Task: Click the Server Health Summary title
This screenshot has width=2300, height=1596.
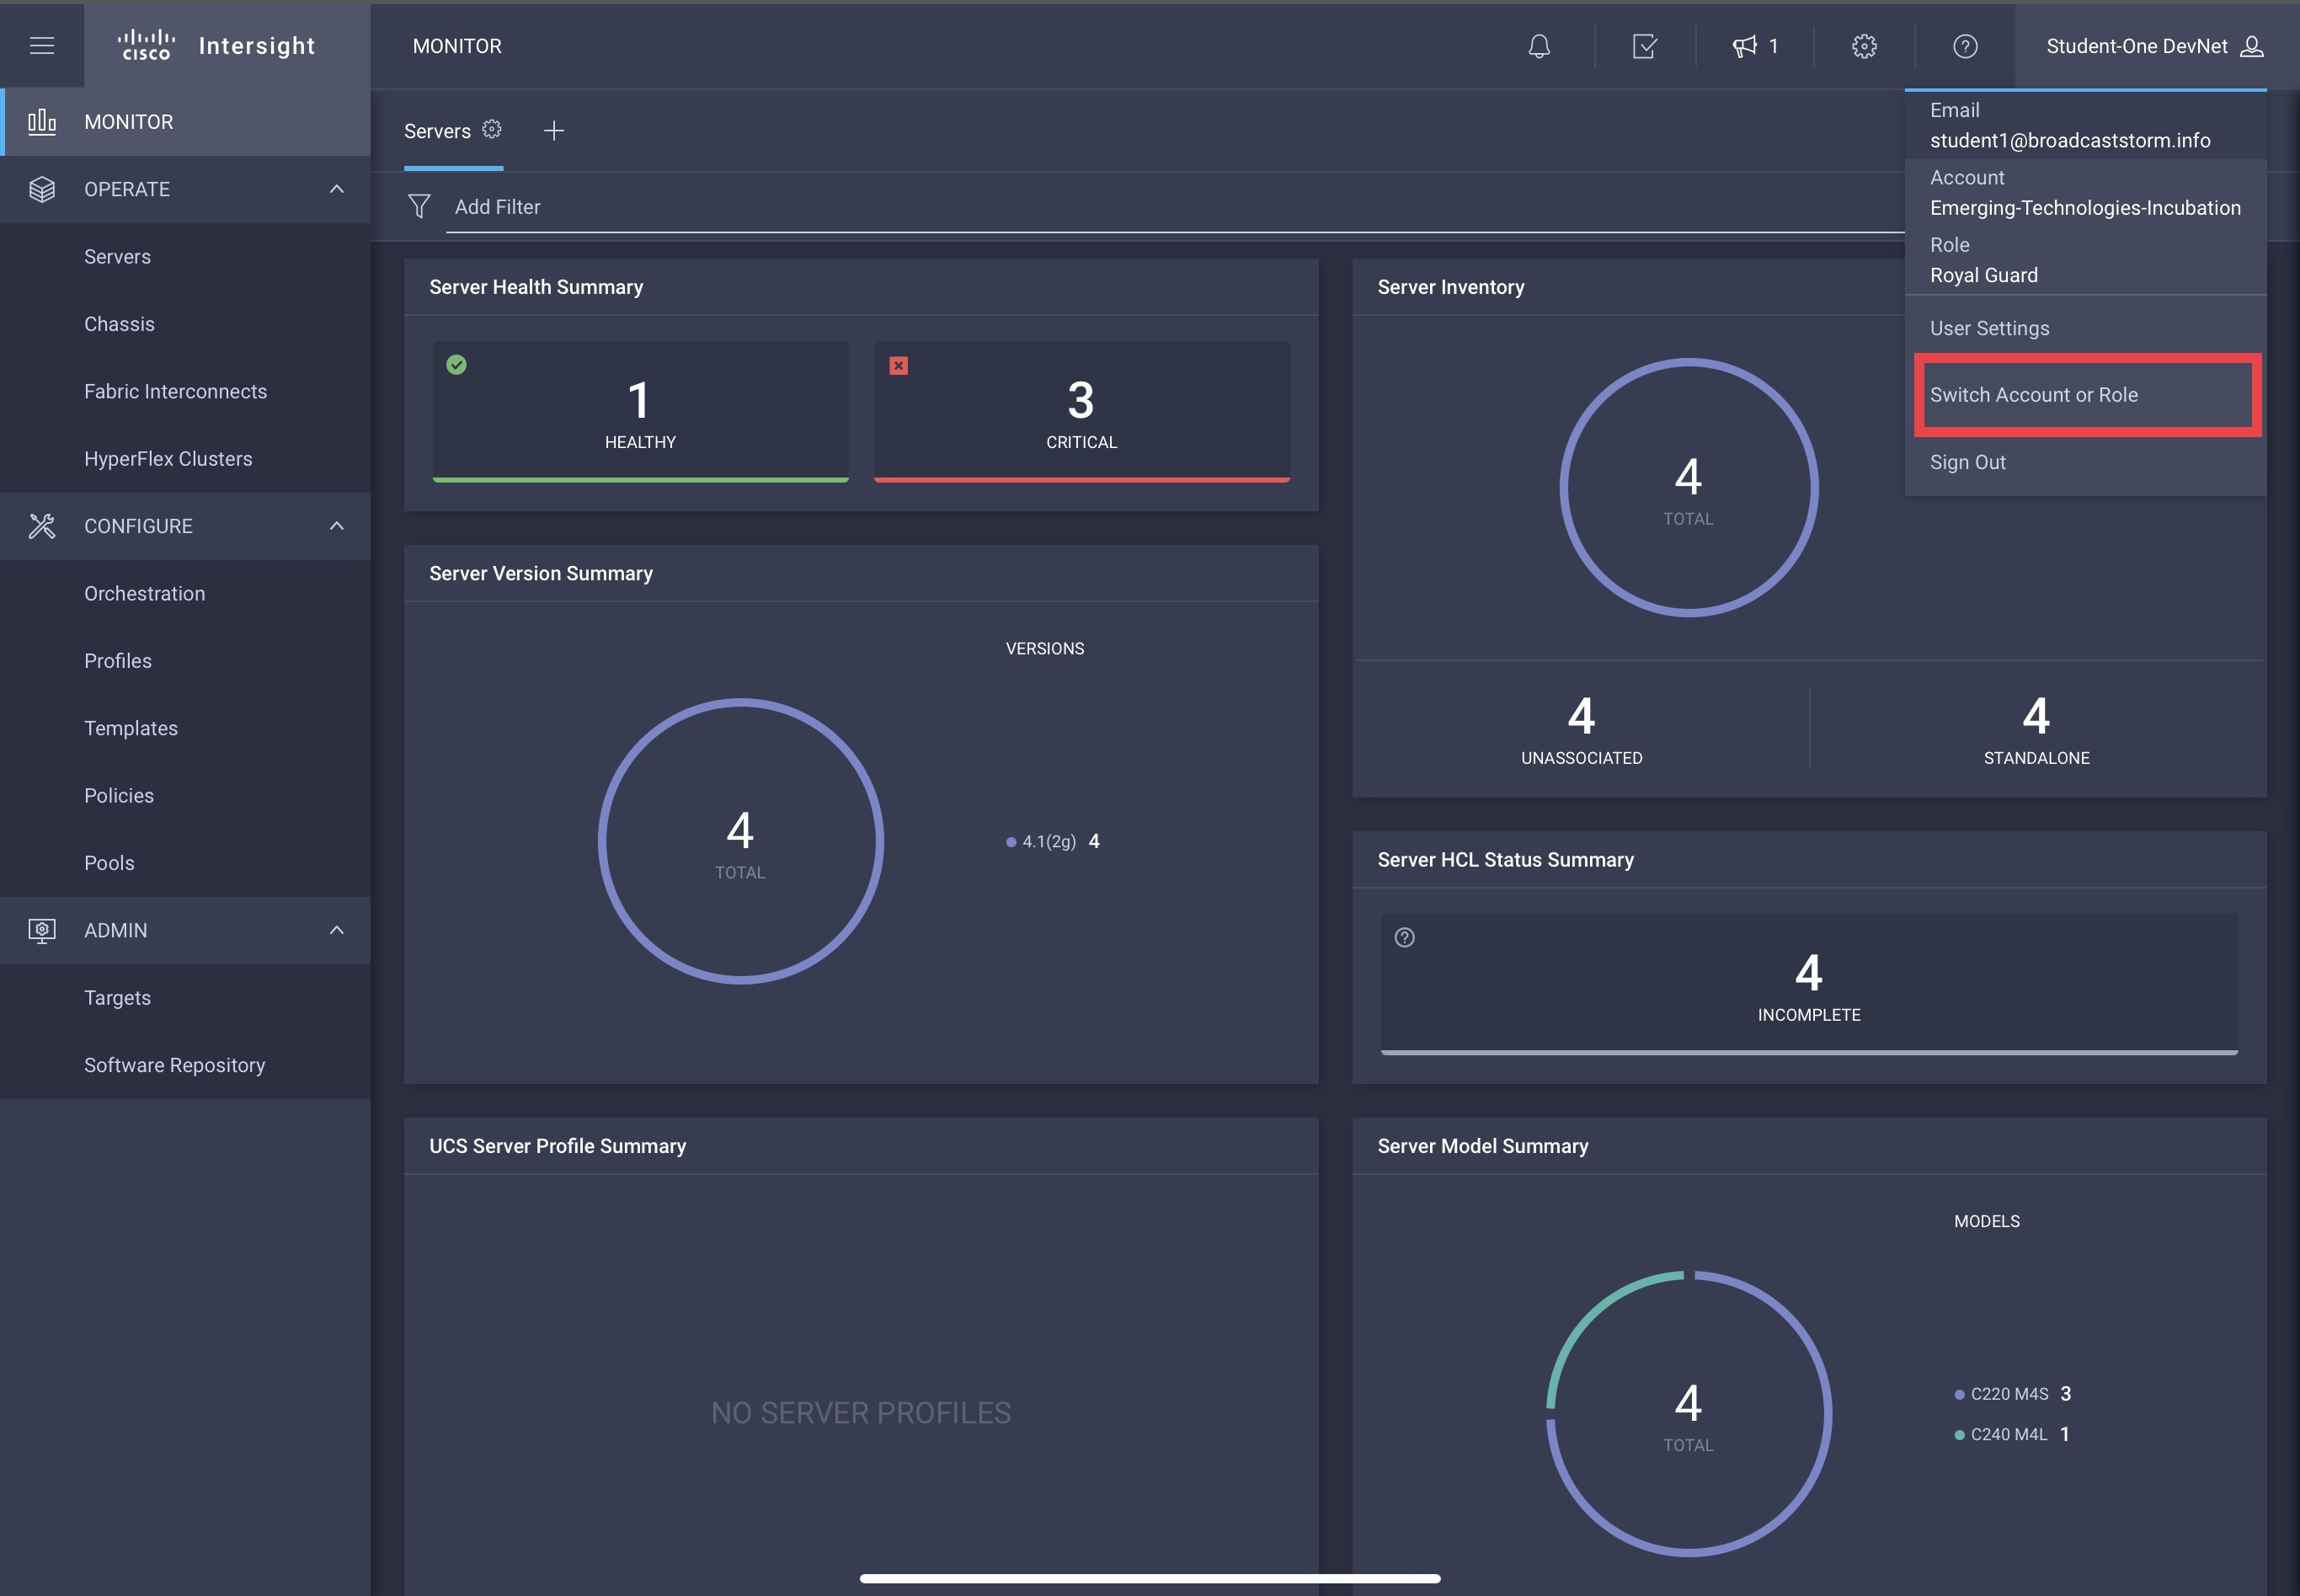Action: click(536, 287)
